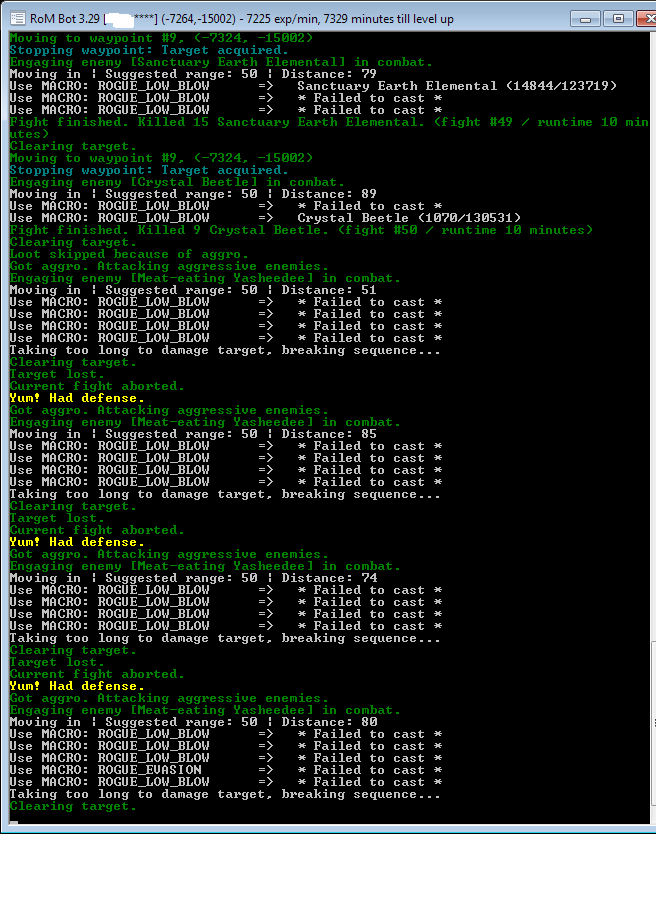Viewport: 656px width, 912px height.
Task: Click the "Loot skipped because of aggro" line
Action: pyautogui.click(x=128, y=254)
